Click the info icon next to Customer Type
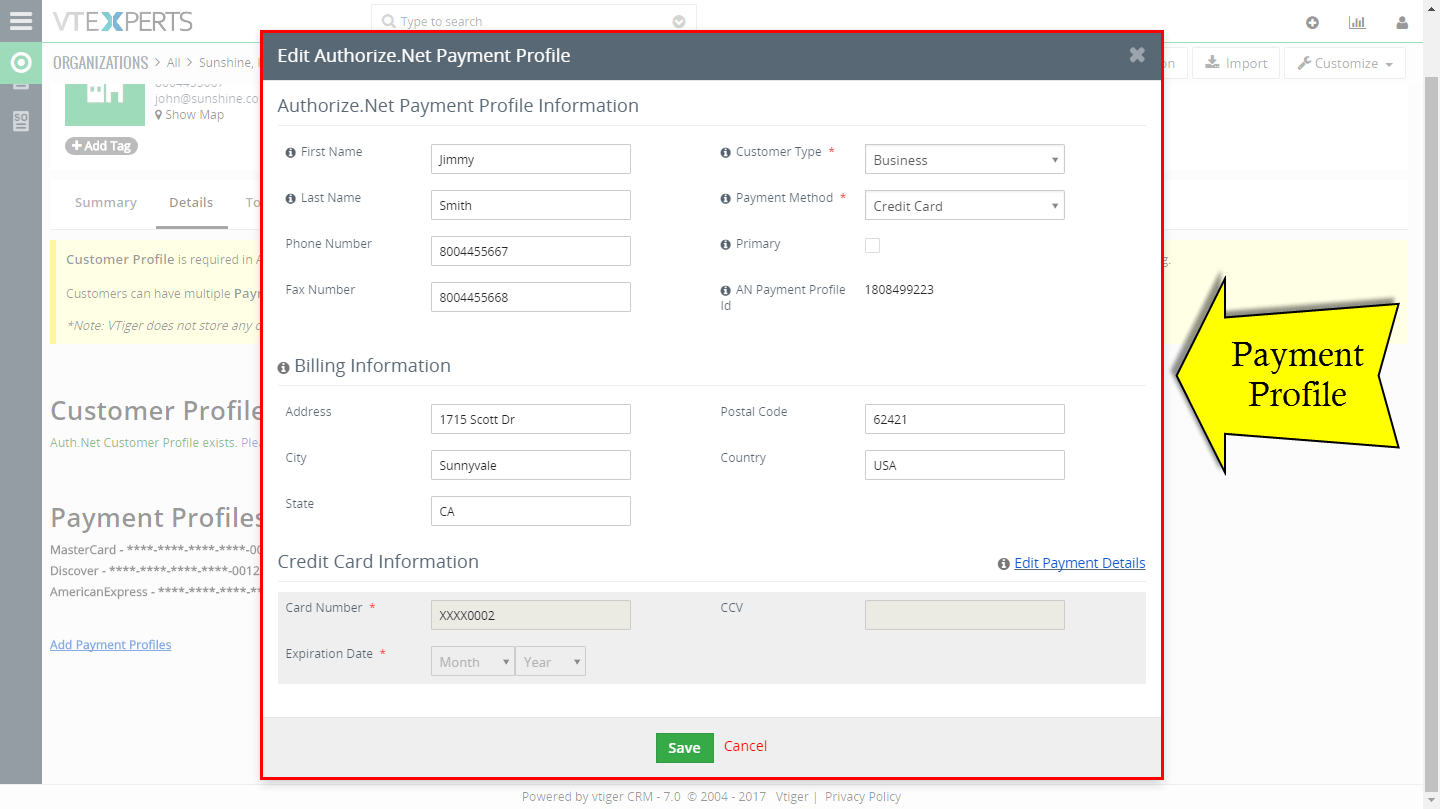 tap(725, 151)
